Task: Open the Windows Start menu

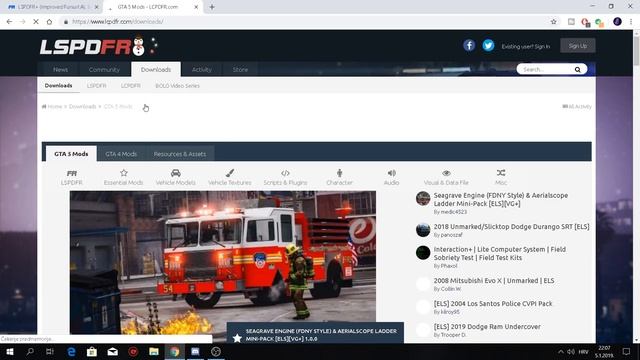Action: (10, 351)
